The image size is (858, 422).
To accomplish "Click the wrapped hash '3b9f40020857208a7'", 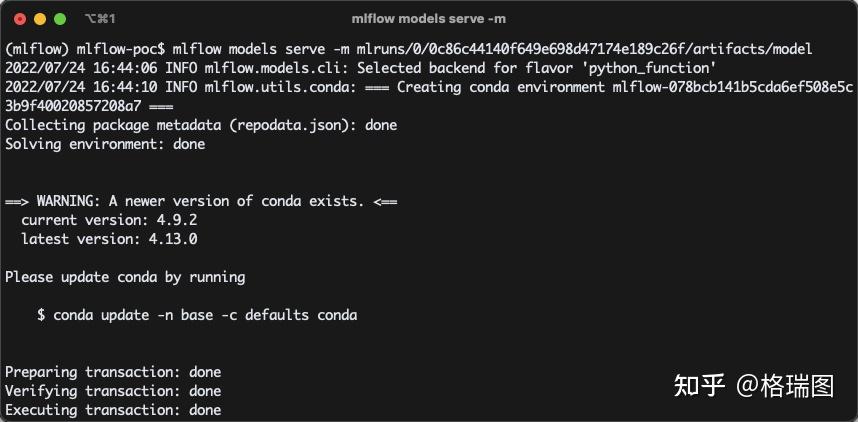I will [x=73, y=106].
